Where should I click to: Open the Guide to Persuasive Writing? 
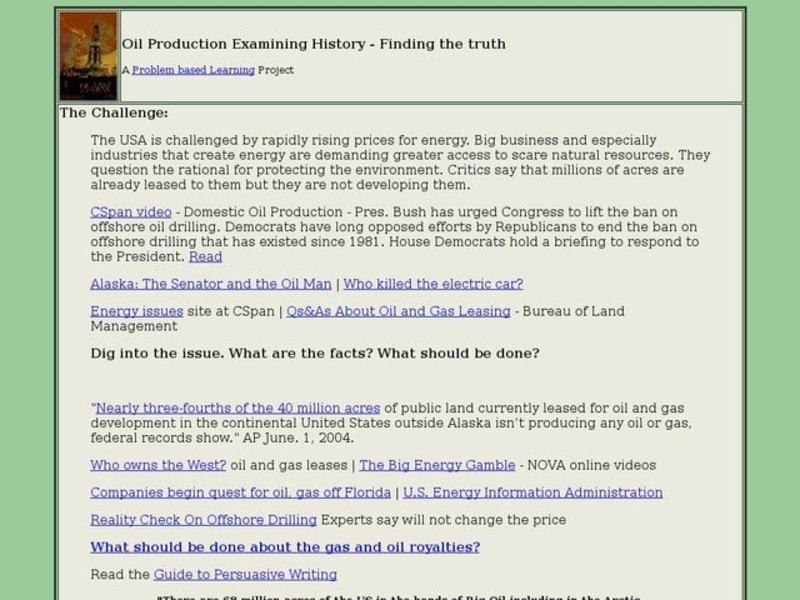tap(245, 573)
